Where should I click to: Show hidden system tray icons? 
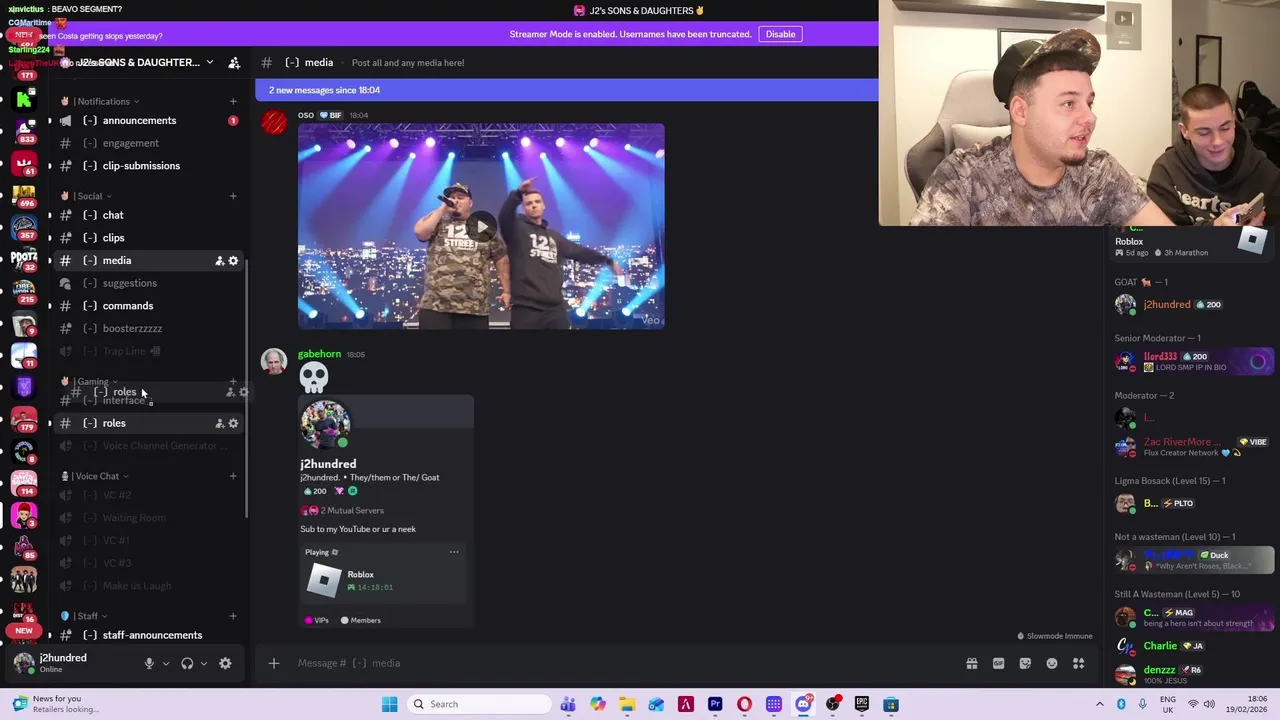[x=1099, y=704]
